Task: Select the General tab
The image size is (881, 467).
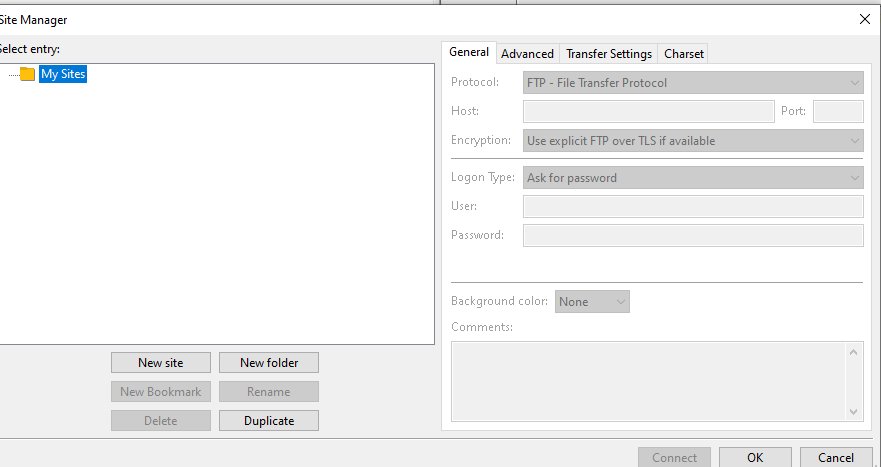Action: click(469, 52)
